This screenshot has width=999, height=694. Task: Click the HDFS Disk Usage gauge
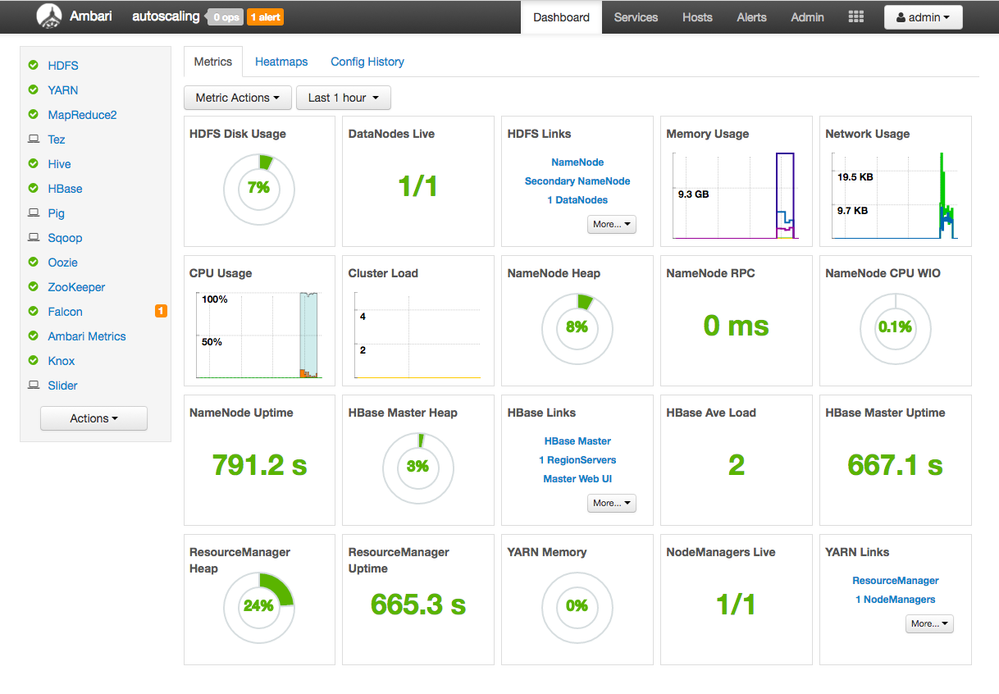click(x=258, y=188)
